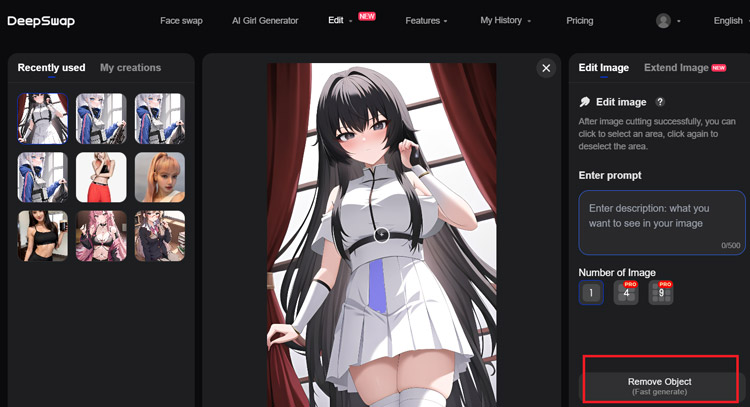750x407 pixels.
Task: Switch to the My creations tab
Action: [131, 67]
